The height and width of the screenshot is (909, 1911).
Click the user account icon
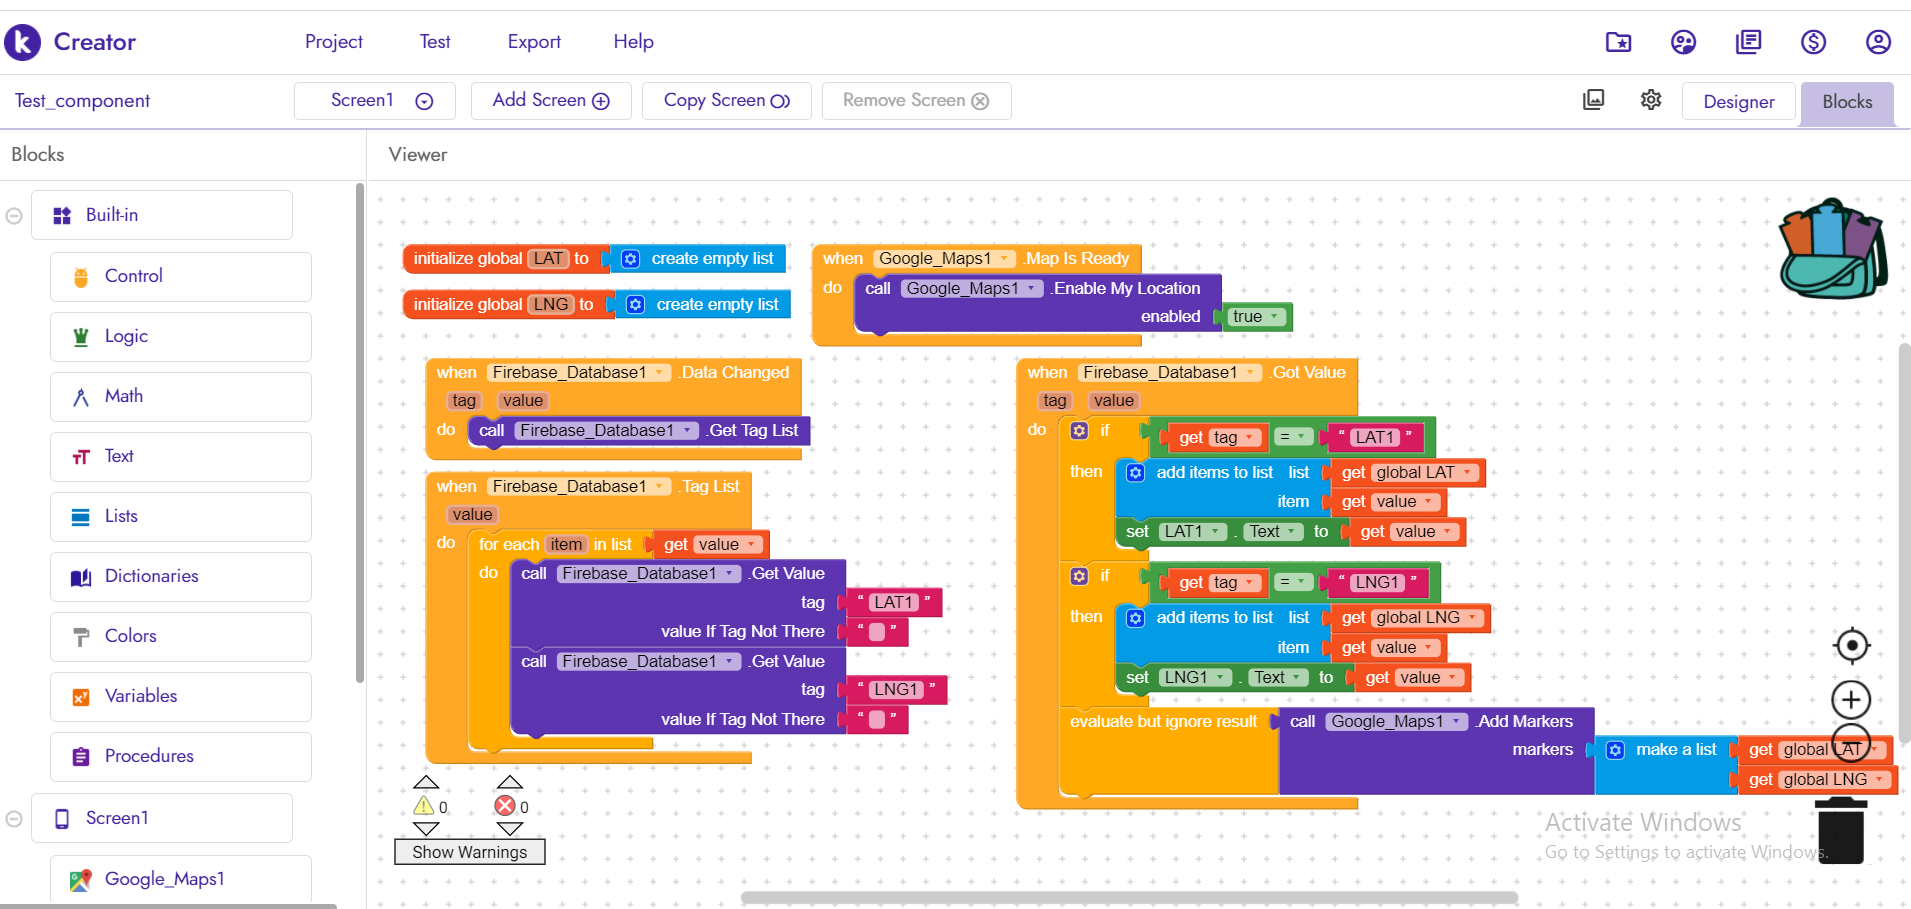[1878, 42]
